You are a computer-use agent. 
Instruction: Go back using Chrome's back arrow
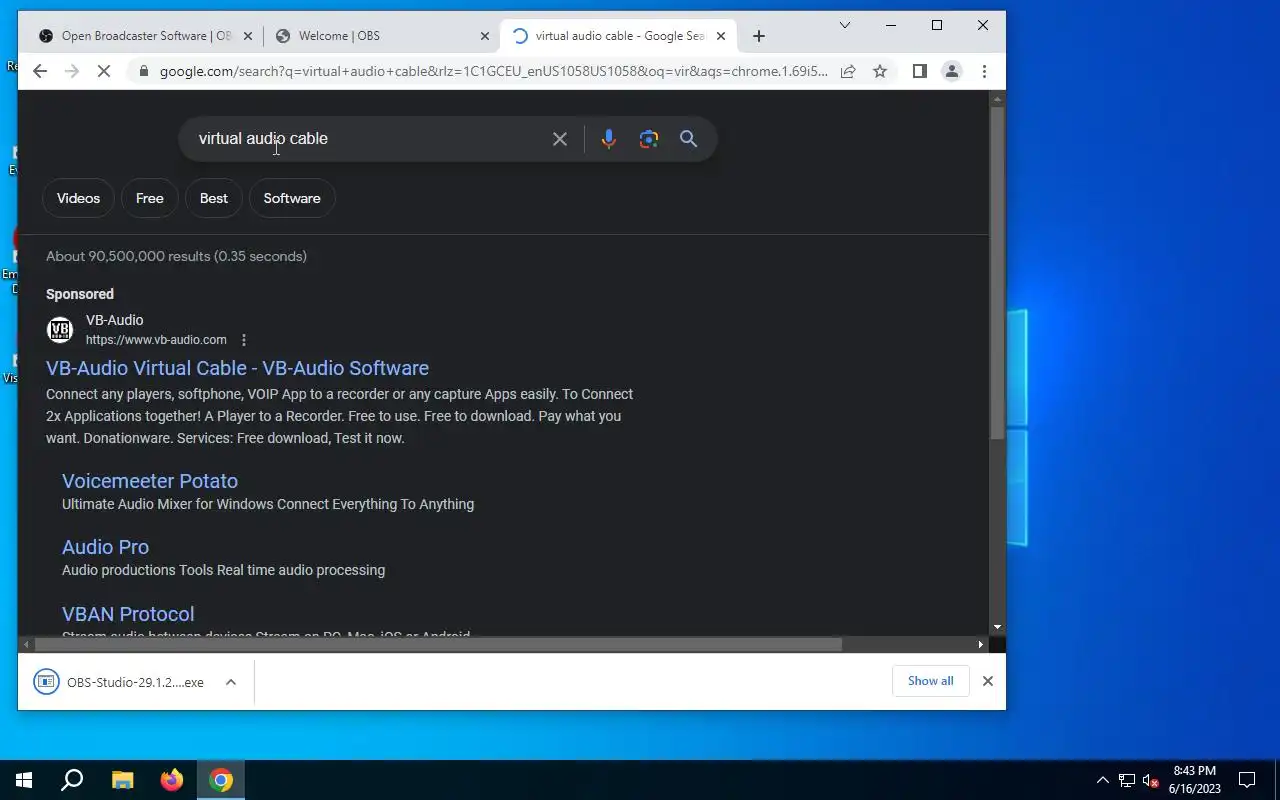point(40,71)
